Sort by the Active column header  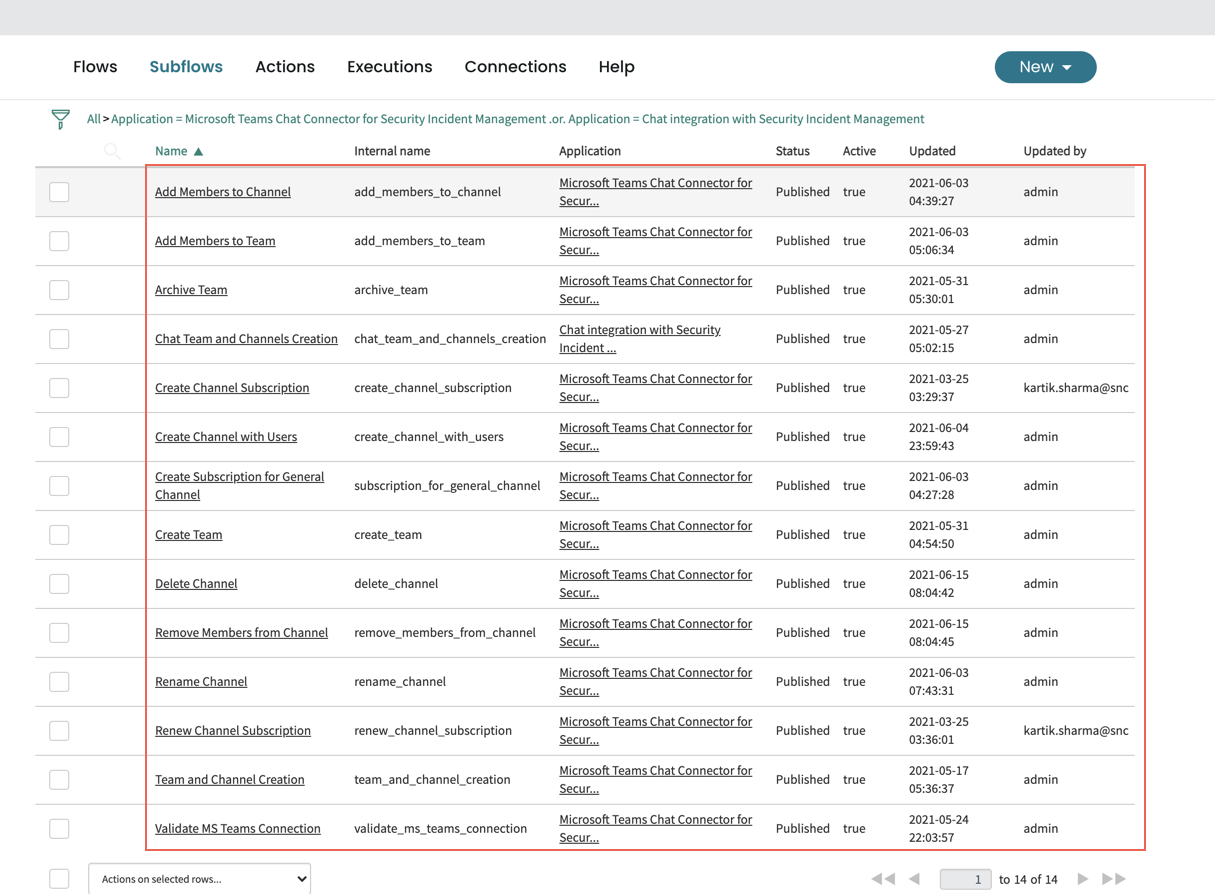point(859,151)
